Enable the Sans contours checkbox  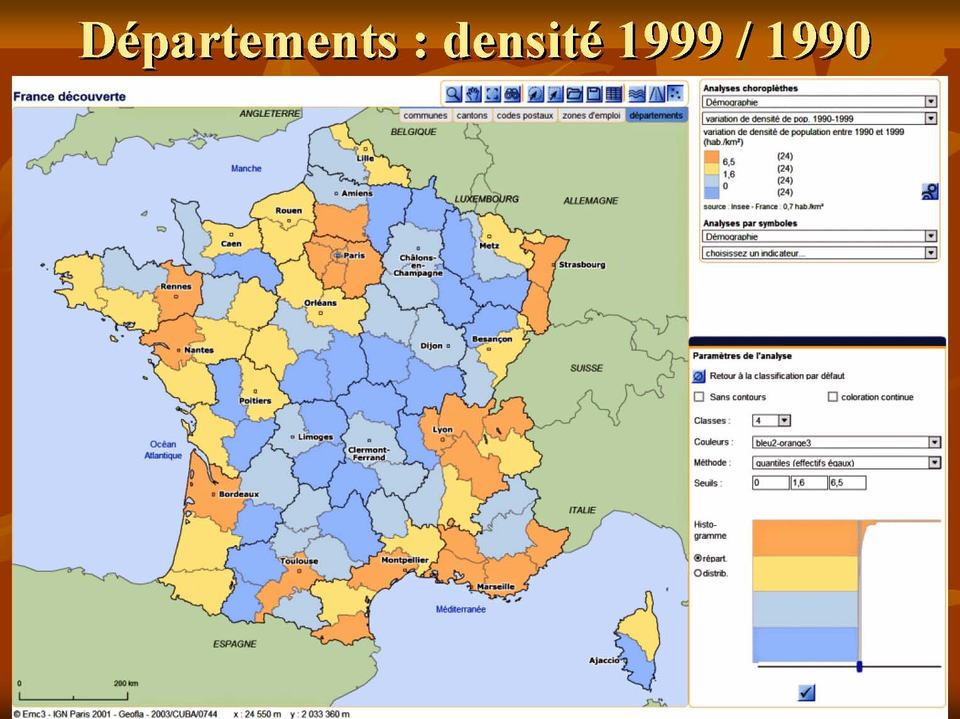(699, 397)
